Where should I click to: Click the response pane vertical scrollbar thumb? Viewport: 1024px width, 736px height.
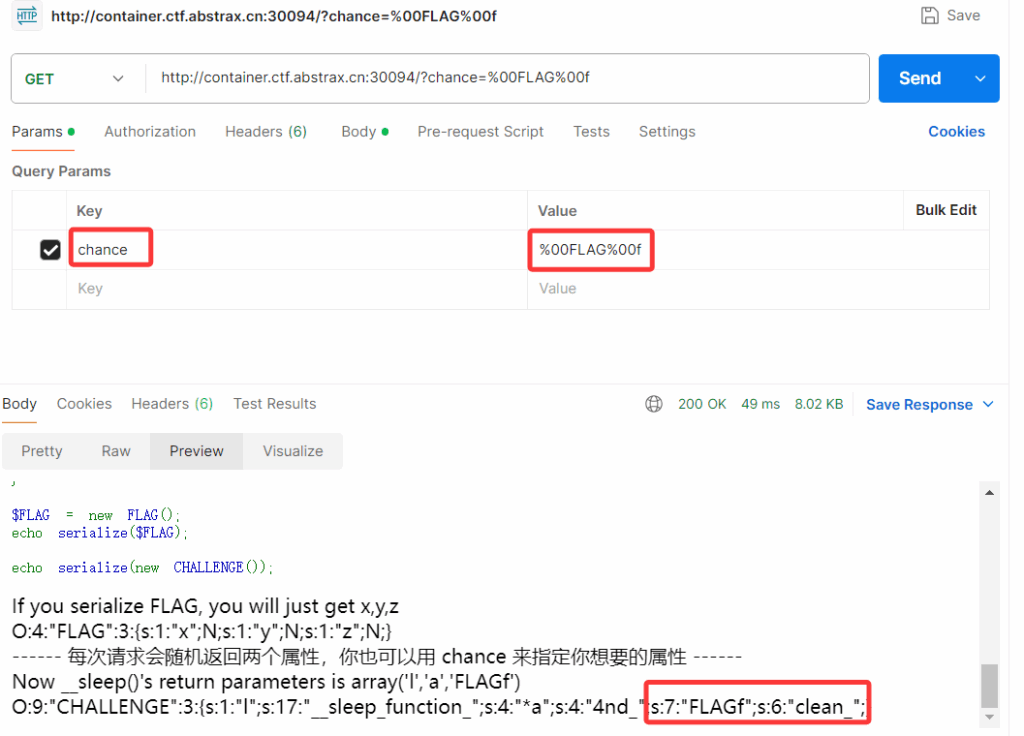click(x=990, y=686)
